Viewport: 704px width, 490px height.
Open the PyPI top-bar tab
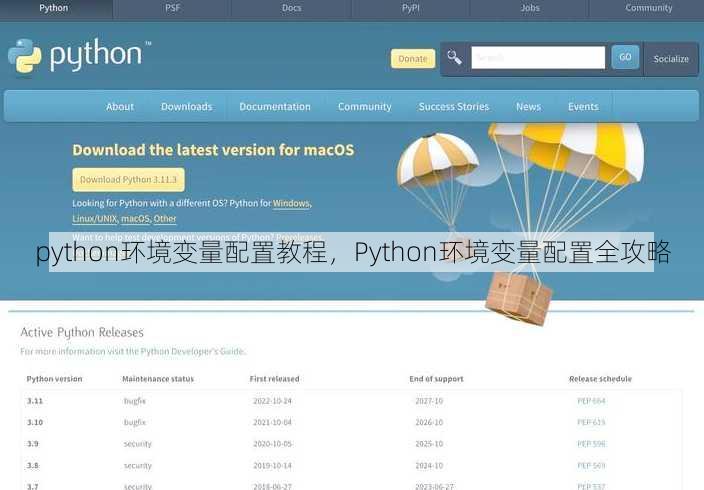point(411,8)
